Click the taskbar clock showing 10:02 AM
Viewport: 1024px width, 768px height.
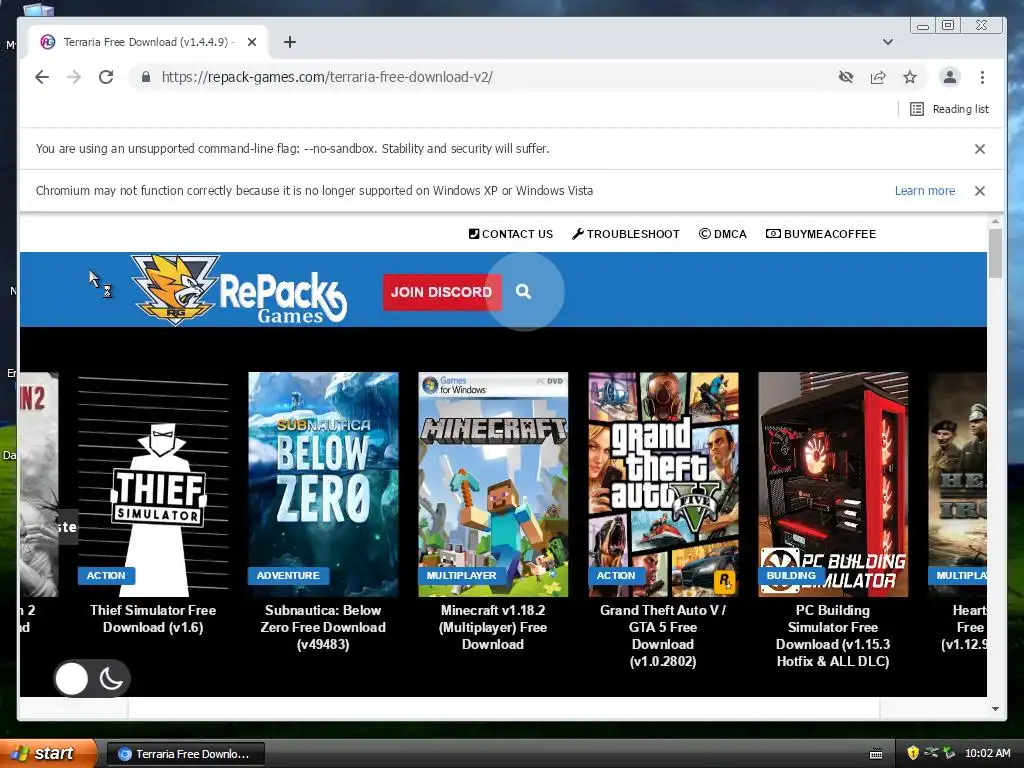click(987, 753)
